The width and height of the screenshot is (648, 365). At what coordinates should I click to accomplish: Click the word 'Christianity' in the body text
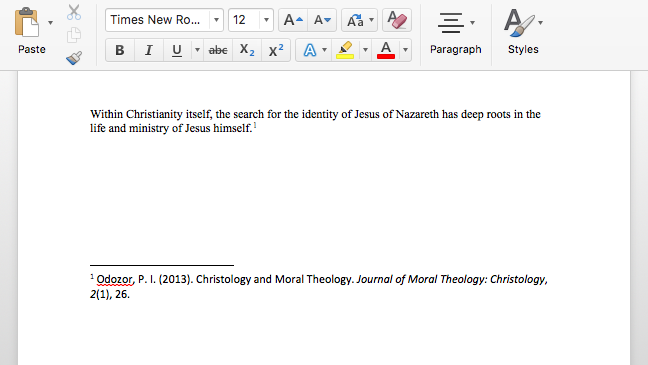click(154, 114)
